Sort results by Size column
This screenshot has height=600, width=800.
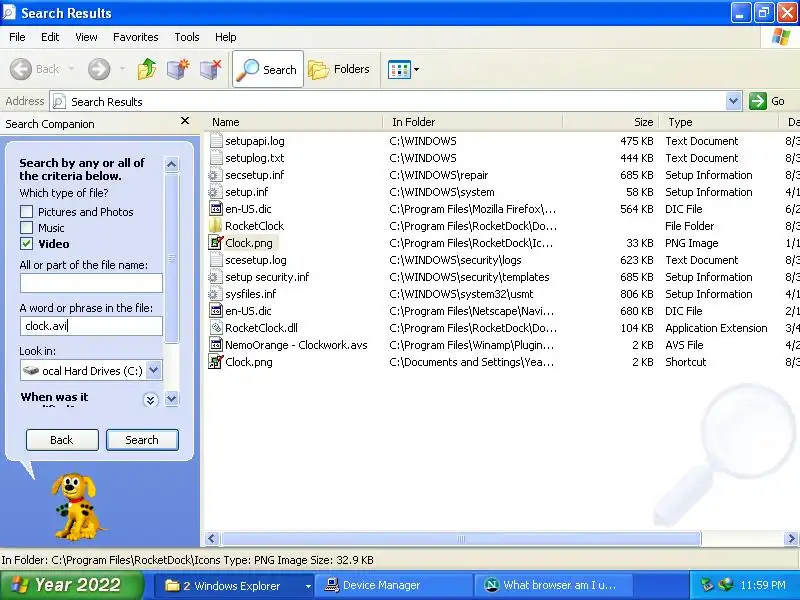coord(610,122)
